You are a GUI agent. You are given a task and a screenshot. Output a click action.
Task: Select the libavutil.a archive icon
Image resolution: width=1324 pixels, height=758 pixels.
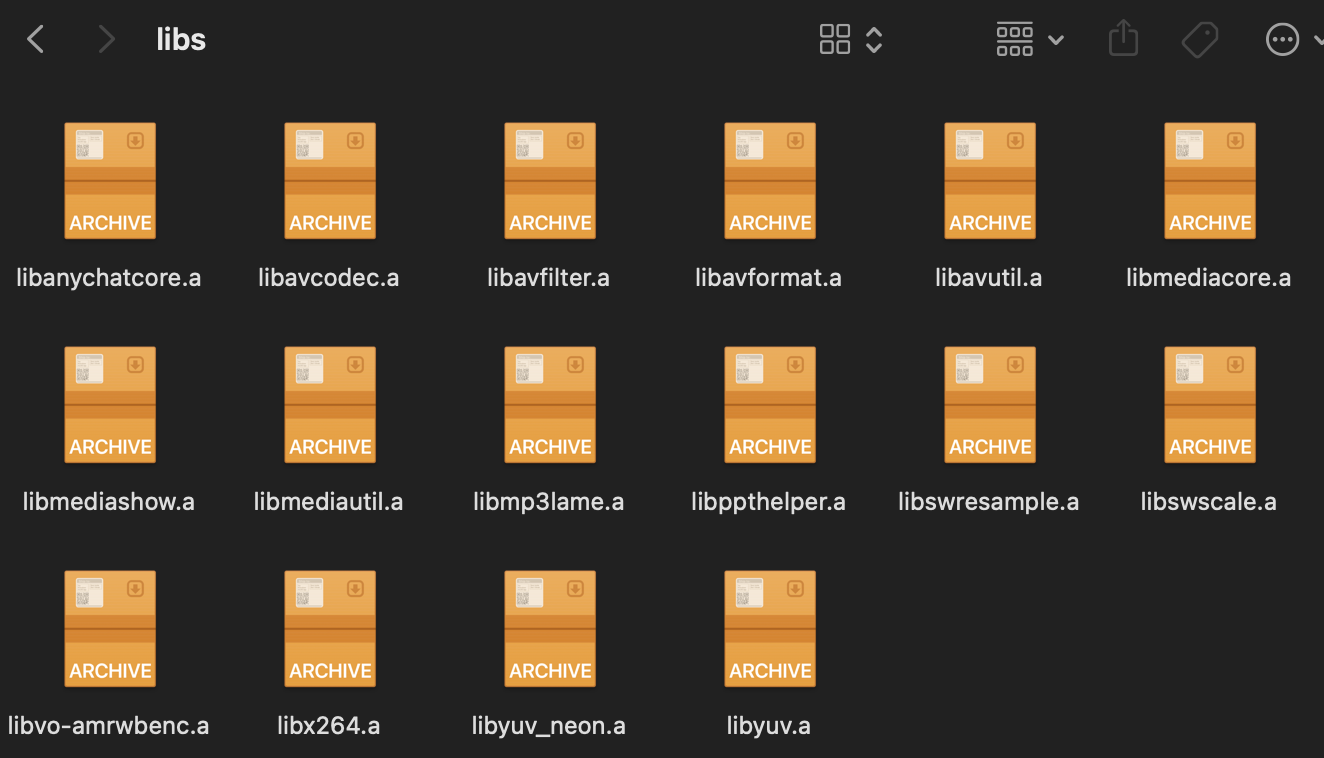tap(990, 181)
